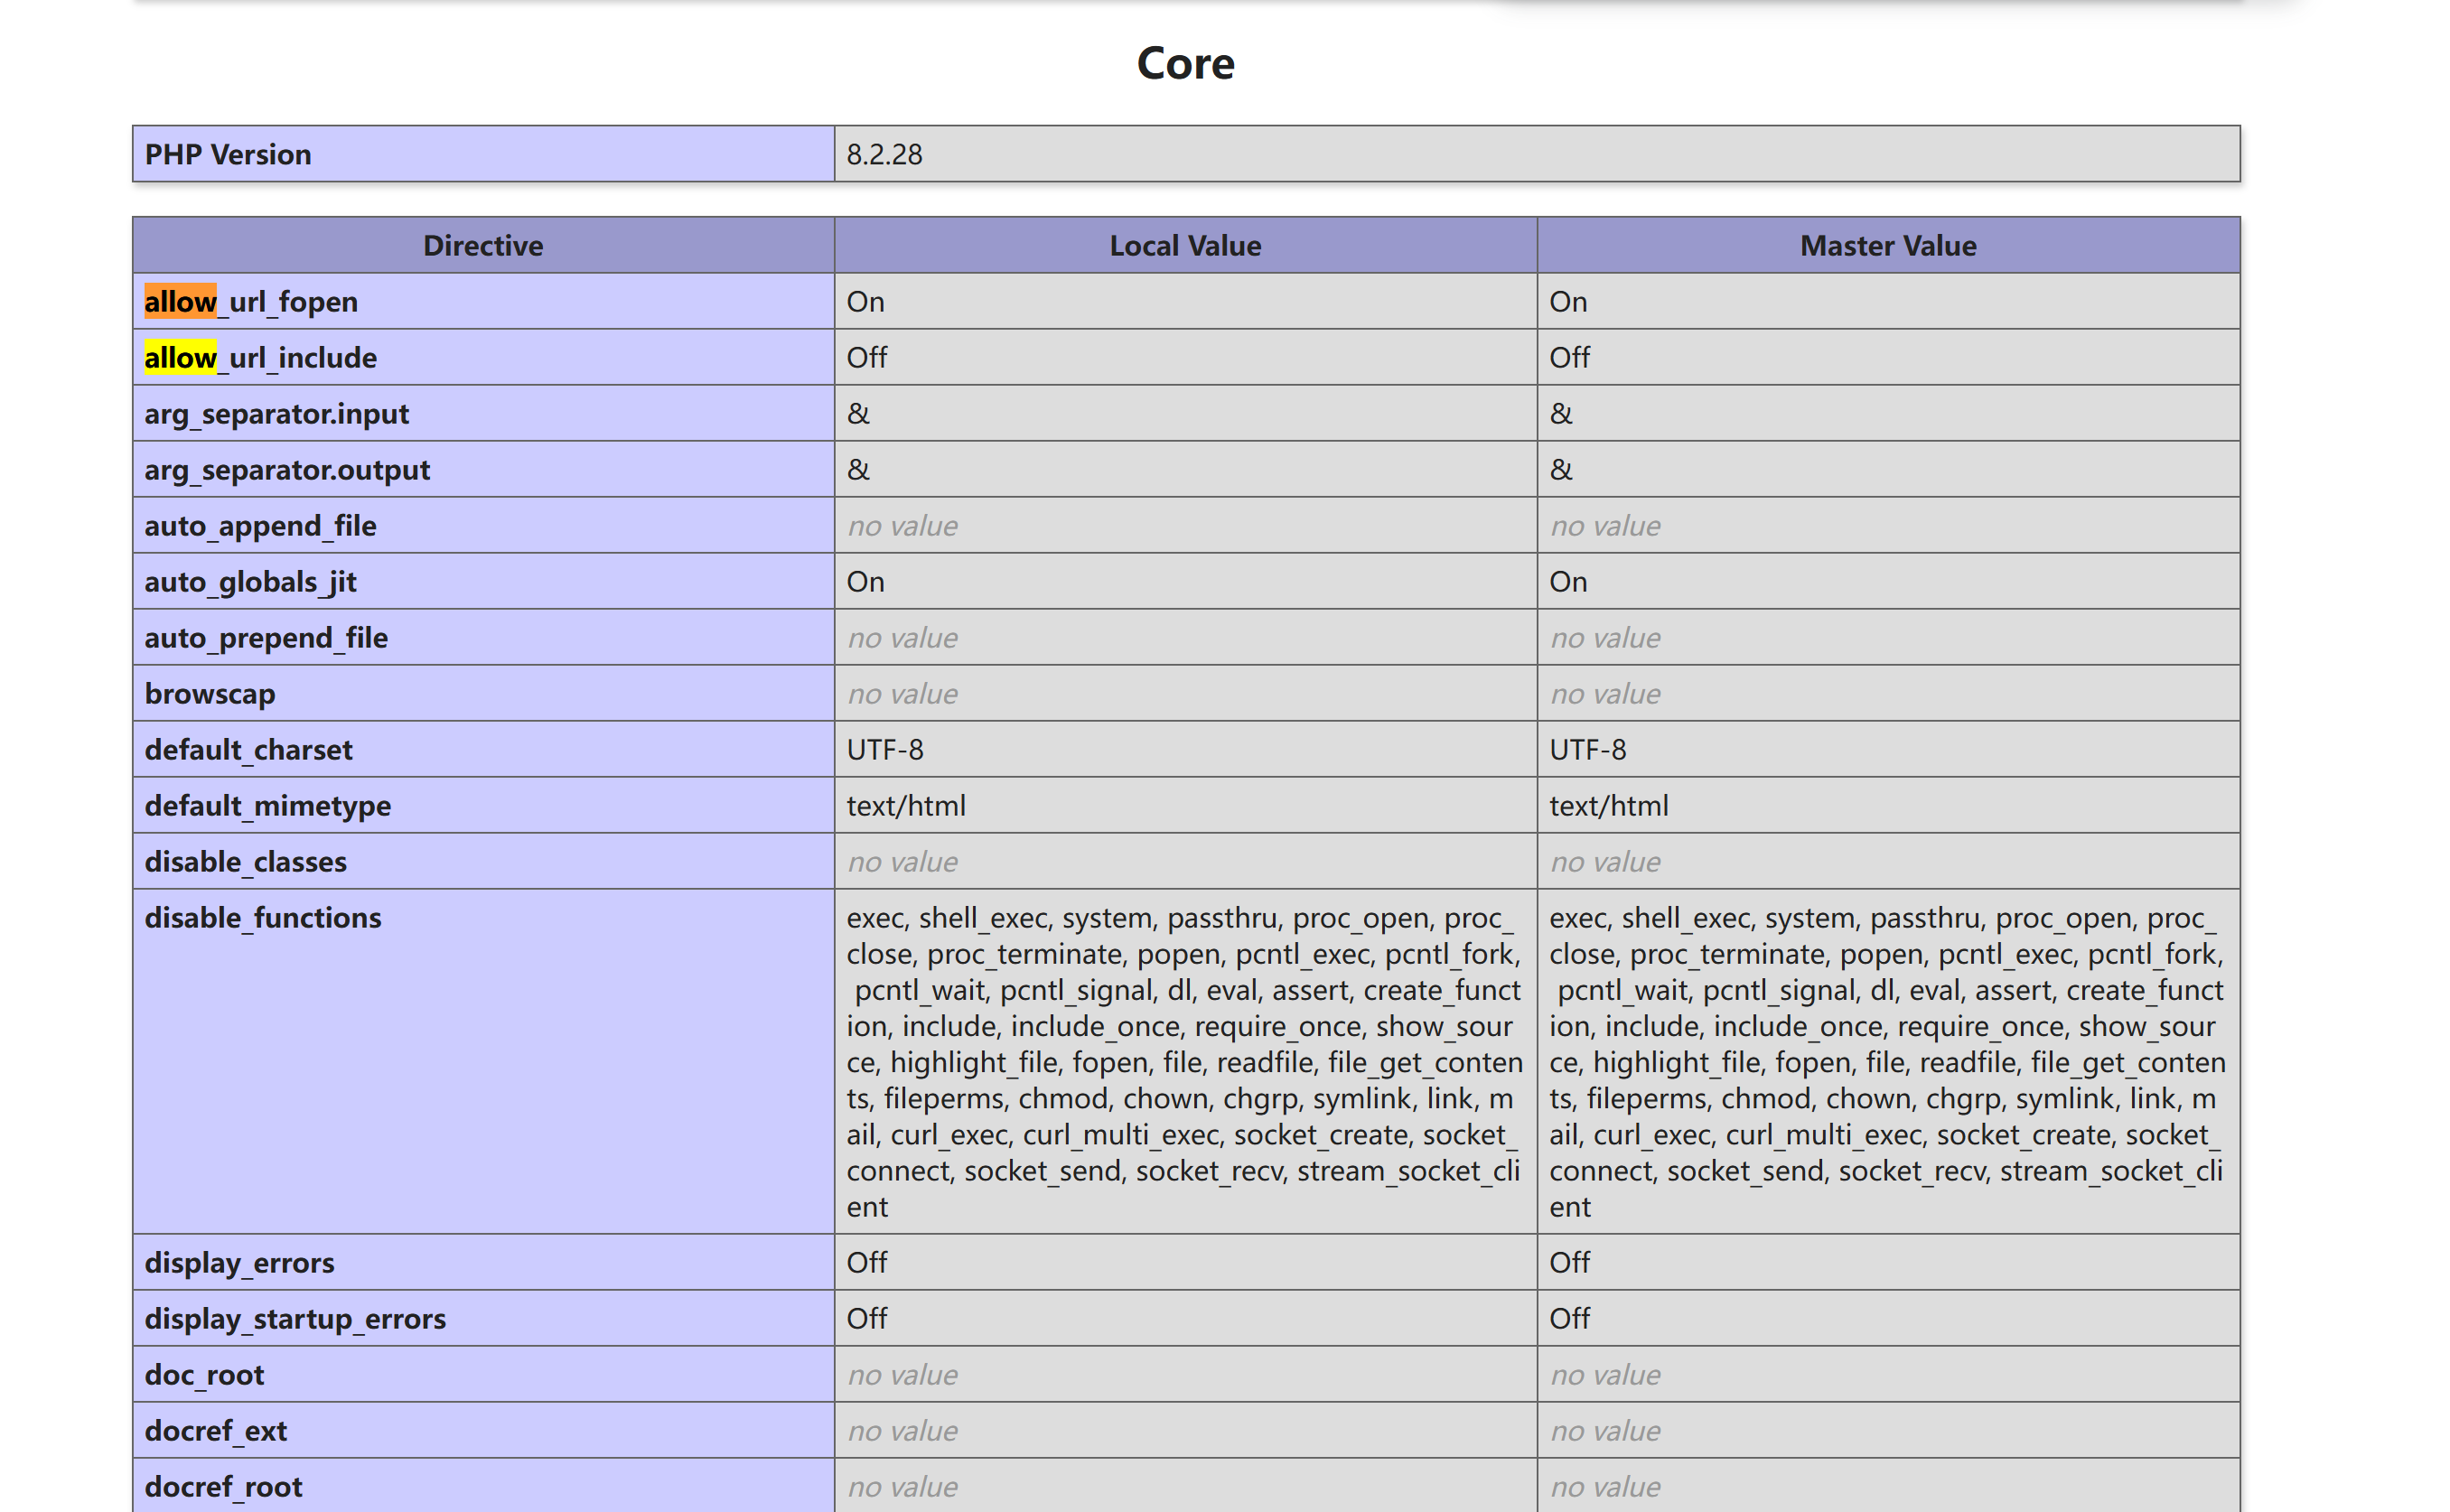
Task: Click the Directive column header
Action: pyautogui.click(x=483, y=245)
